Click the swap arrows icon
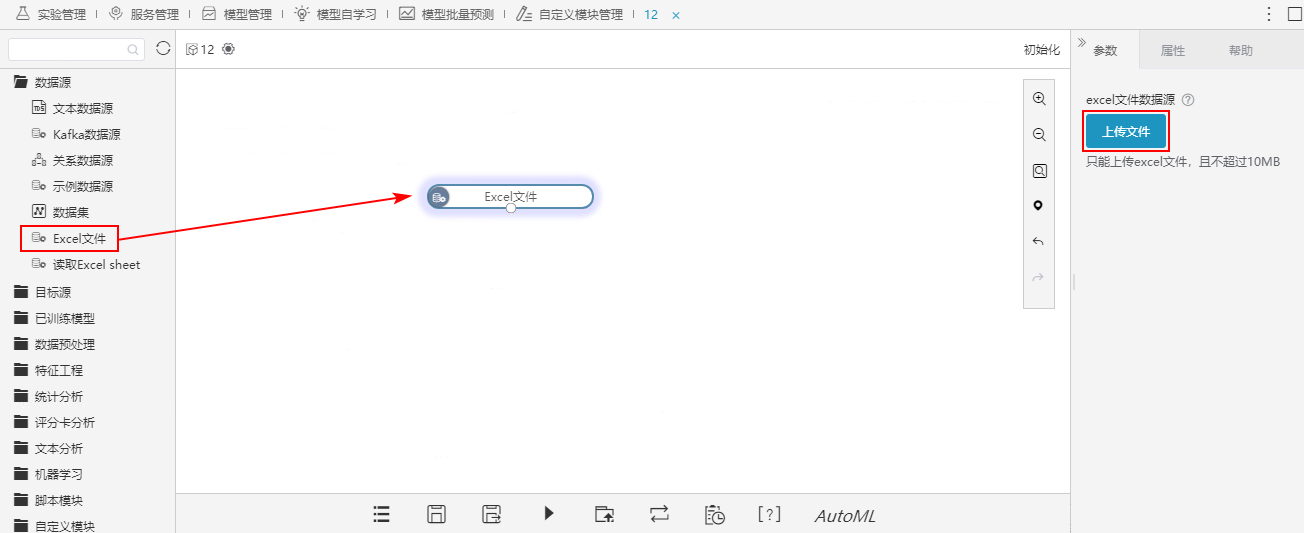The width and height of the screenshot is (1304, 533). tap(659, 514)
